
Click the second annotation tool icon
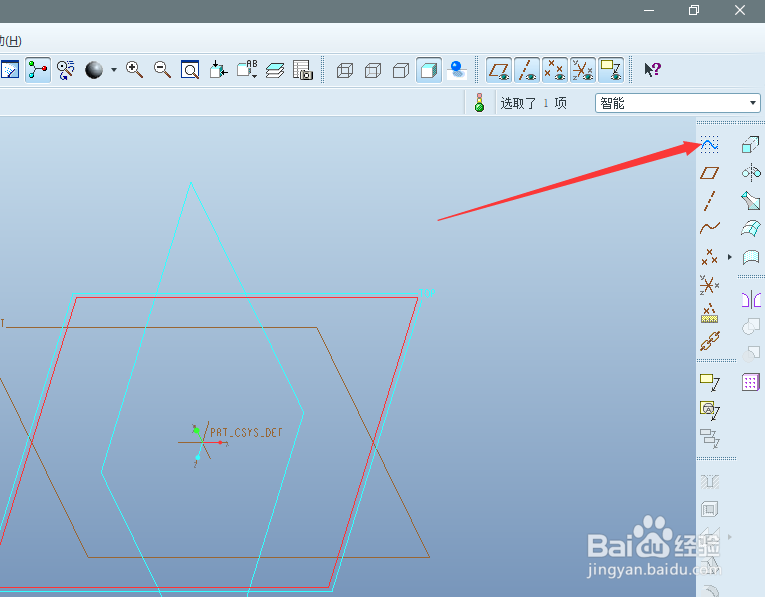coord(709,411)
